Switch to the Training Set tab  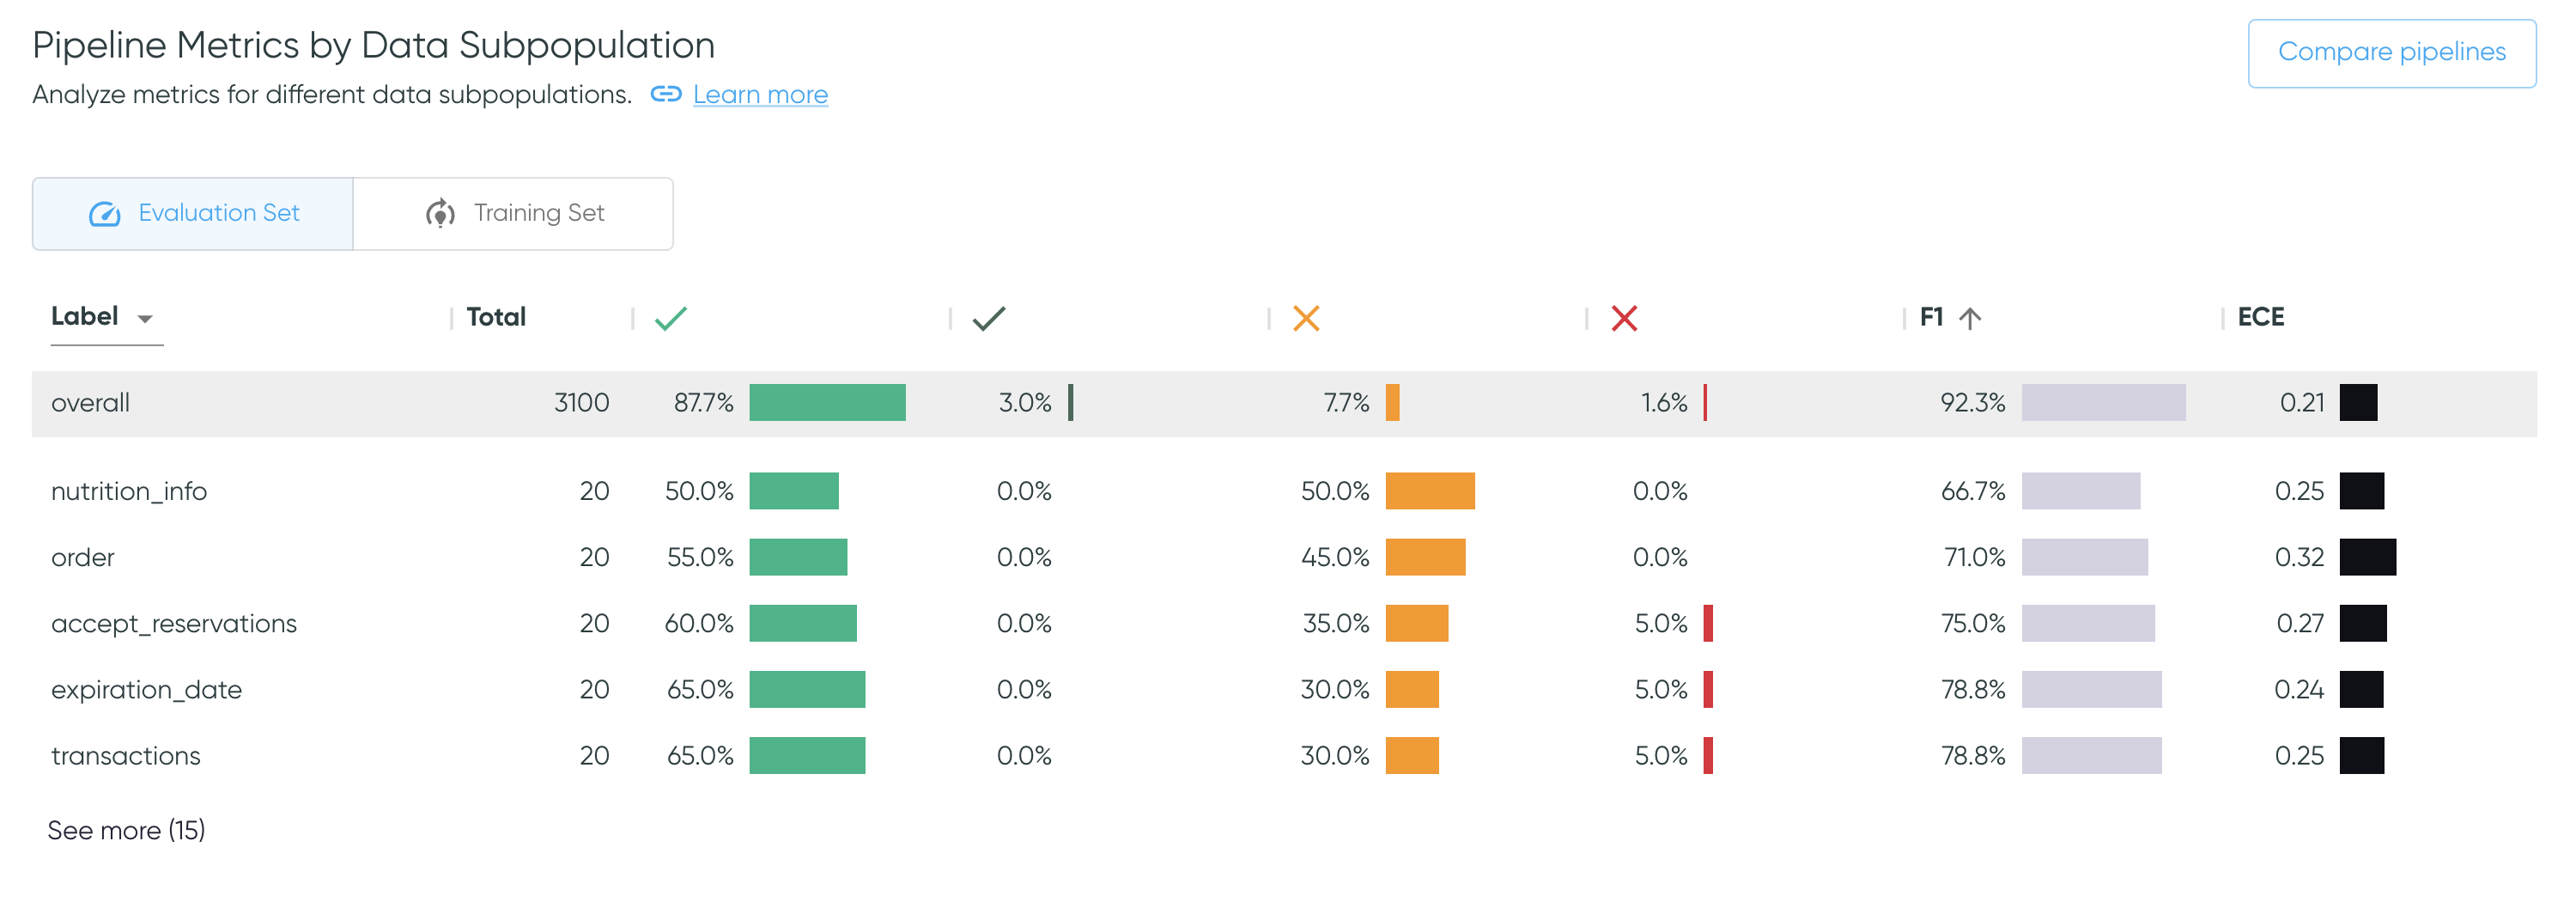coord(513,214)
